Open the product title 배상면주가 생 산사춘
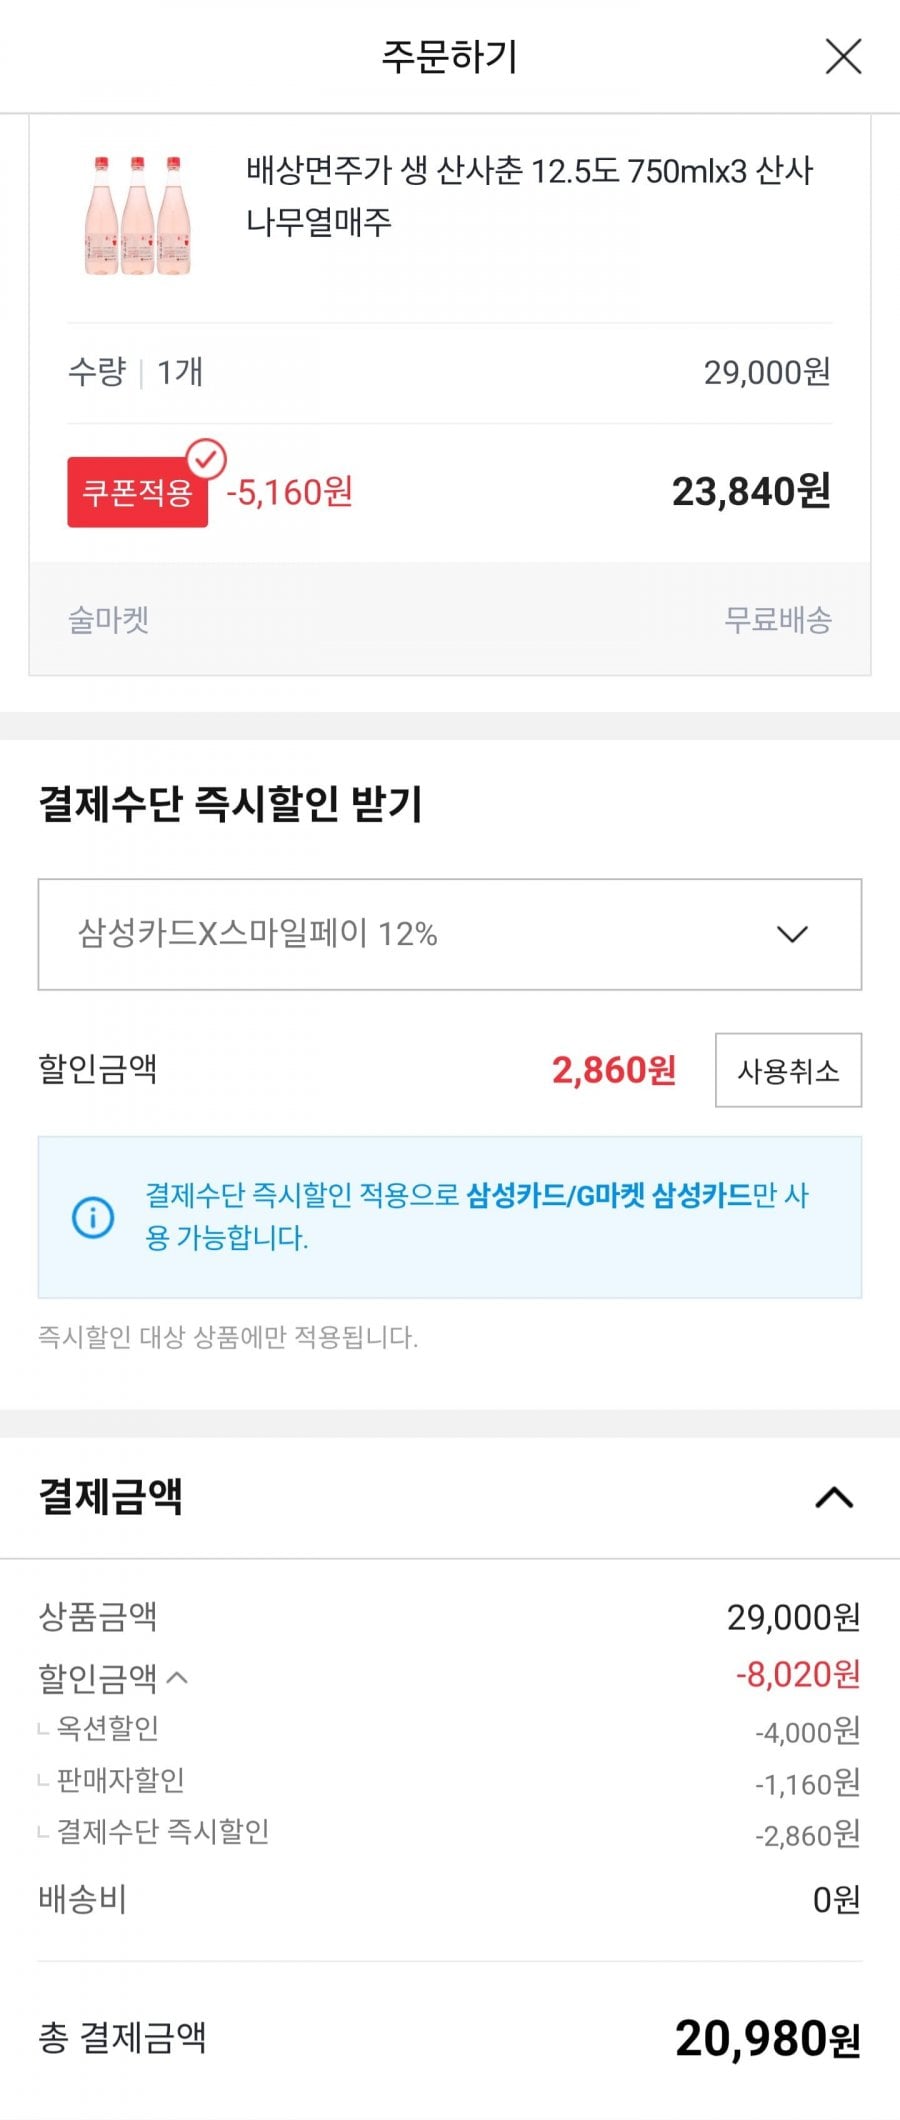Screen dimensions: 900x2120 (529, 196)
